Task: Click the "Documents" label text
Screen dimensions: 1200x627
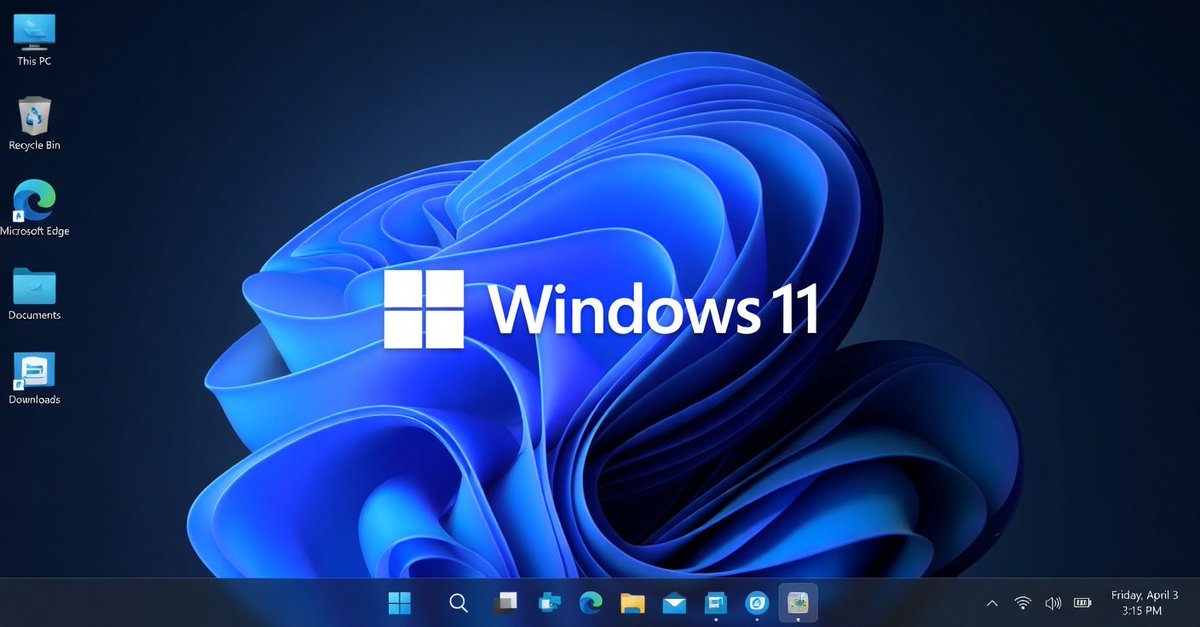Action: (x=34, y=315)
